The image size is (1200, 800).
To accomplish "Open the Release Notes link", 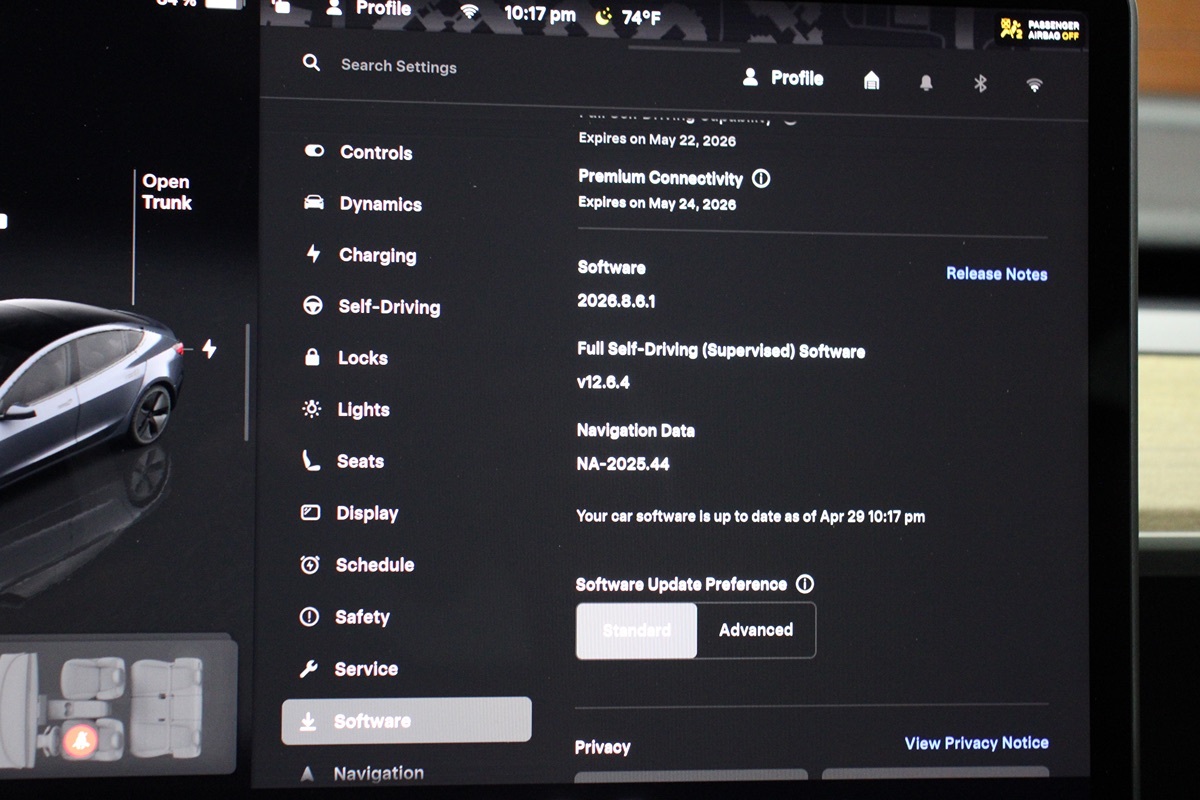I will pyautogui.click(x=997, y=274).
